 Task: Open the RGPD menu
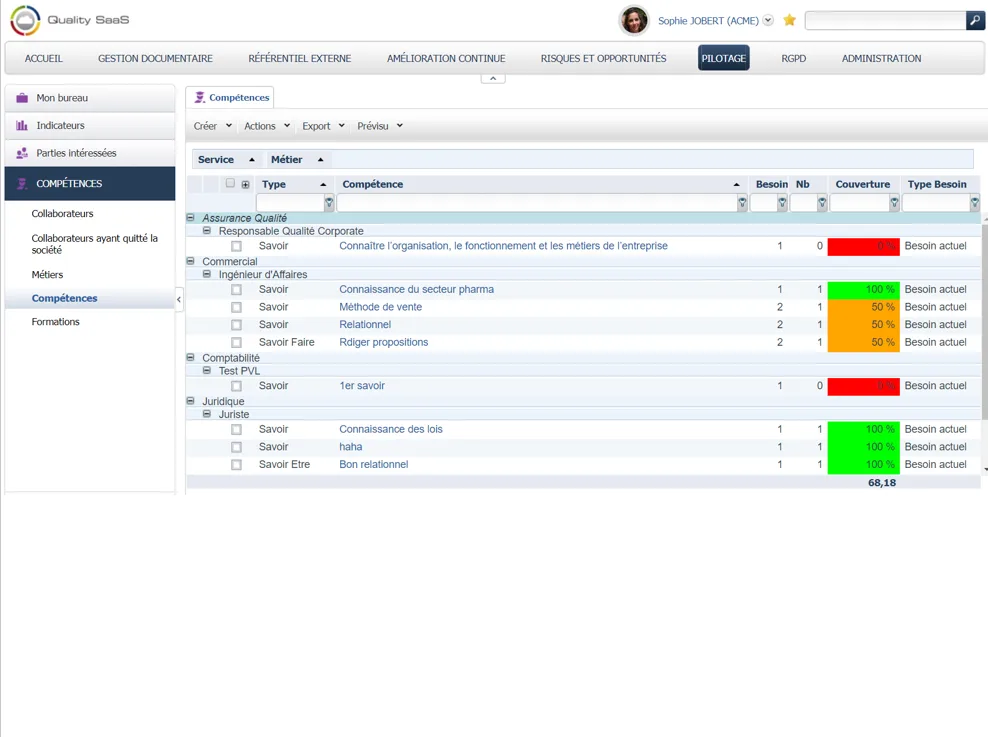[794, 59]
